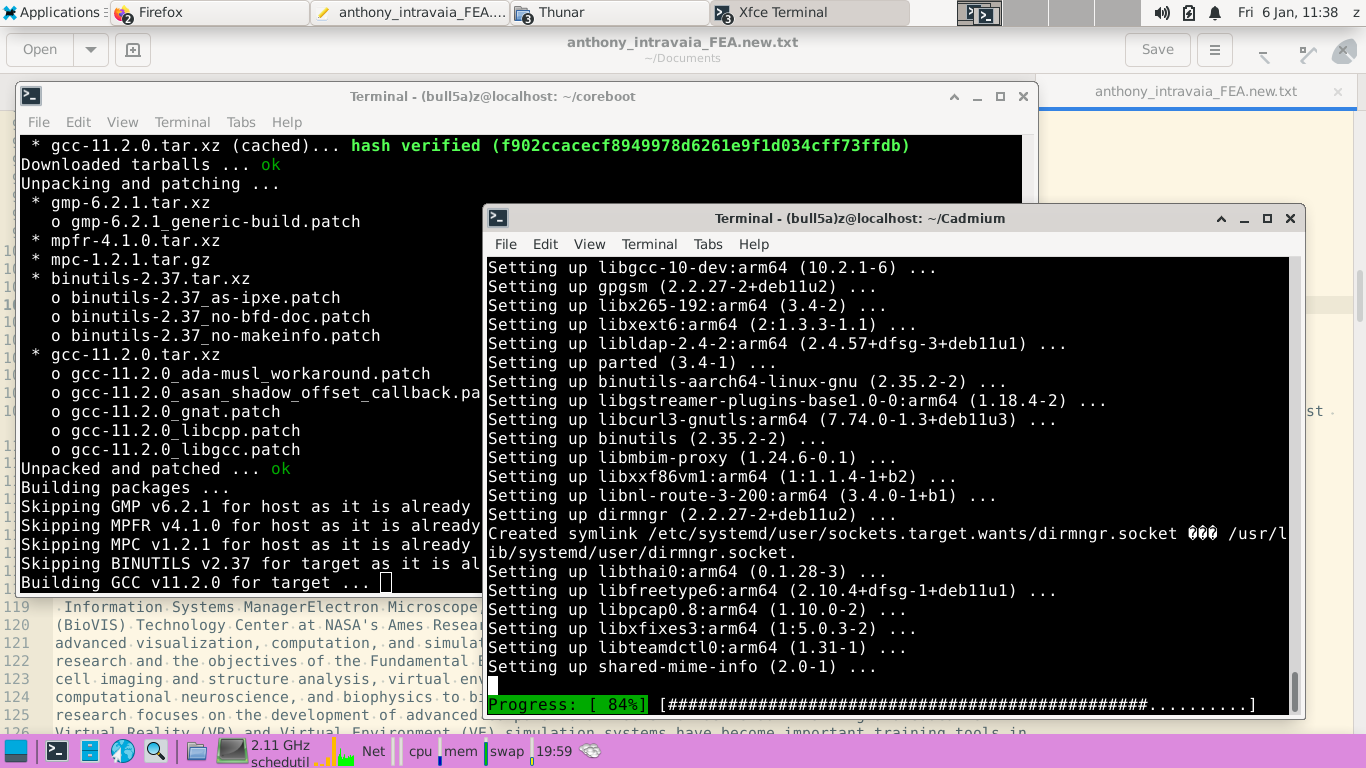Open File menu in the coreboot terminal
The width and height of the screenshot is (1366, 768).
(38, 122)
